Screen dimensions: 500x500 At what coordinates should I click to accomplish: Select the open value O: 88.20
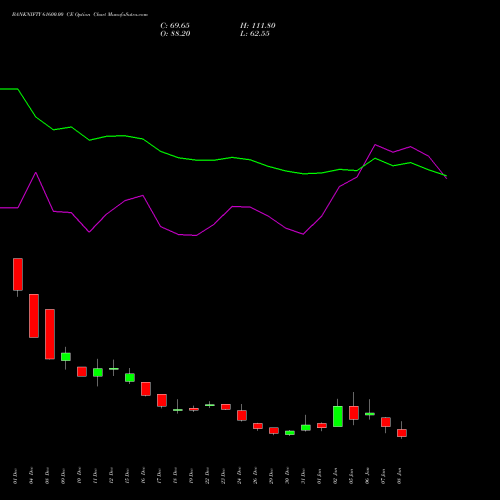coord(175,34)
